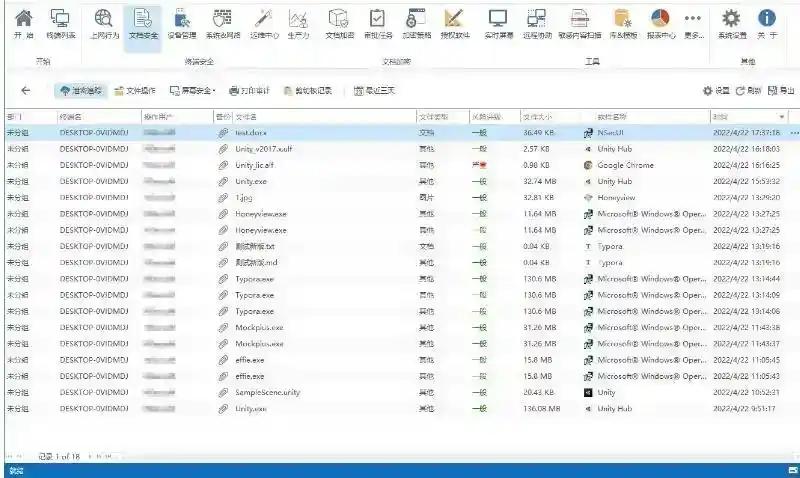Open the 最近三天 date range selector
Viewport: 800px width, 478px height.
coord(375,91)
